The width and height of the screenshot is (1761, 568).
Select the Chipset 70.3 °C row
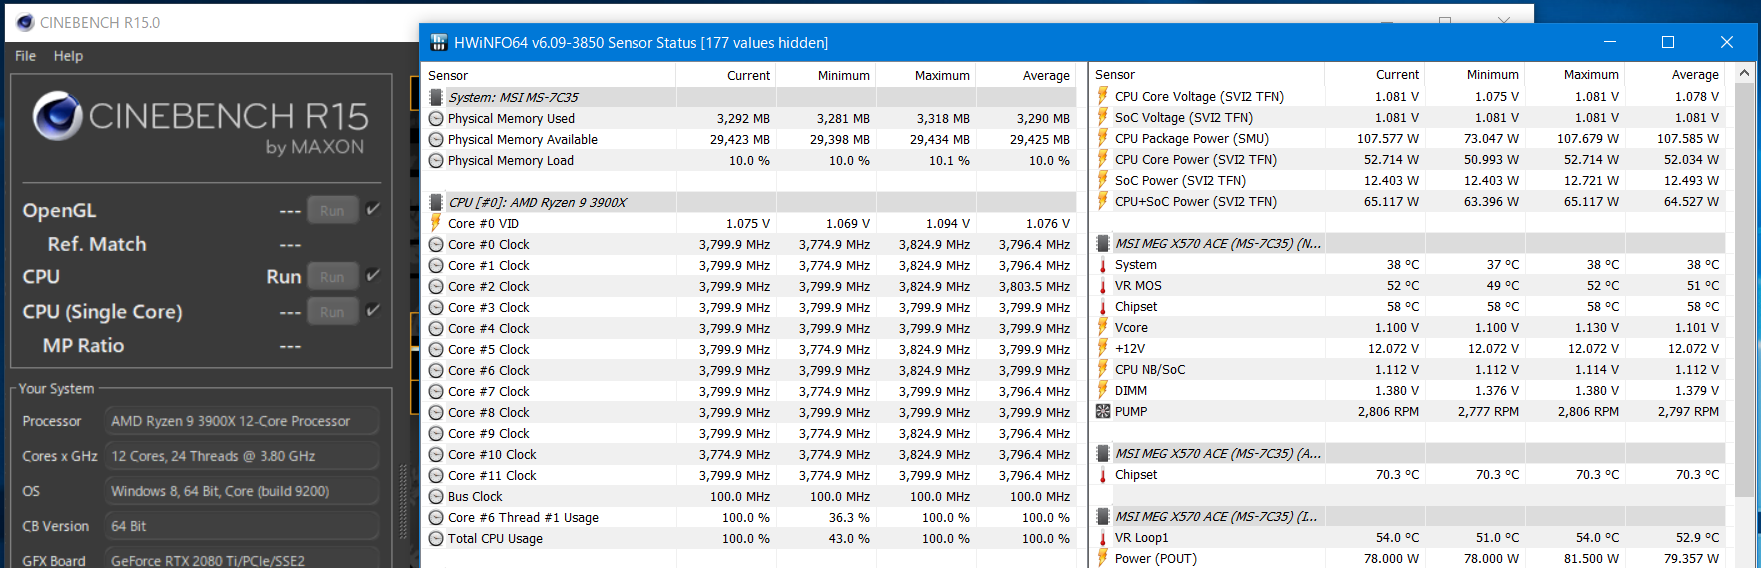(x=1408, y=474)
